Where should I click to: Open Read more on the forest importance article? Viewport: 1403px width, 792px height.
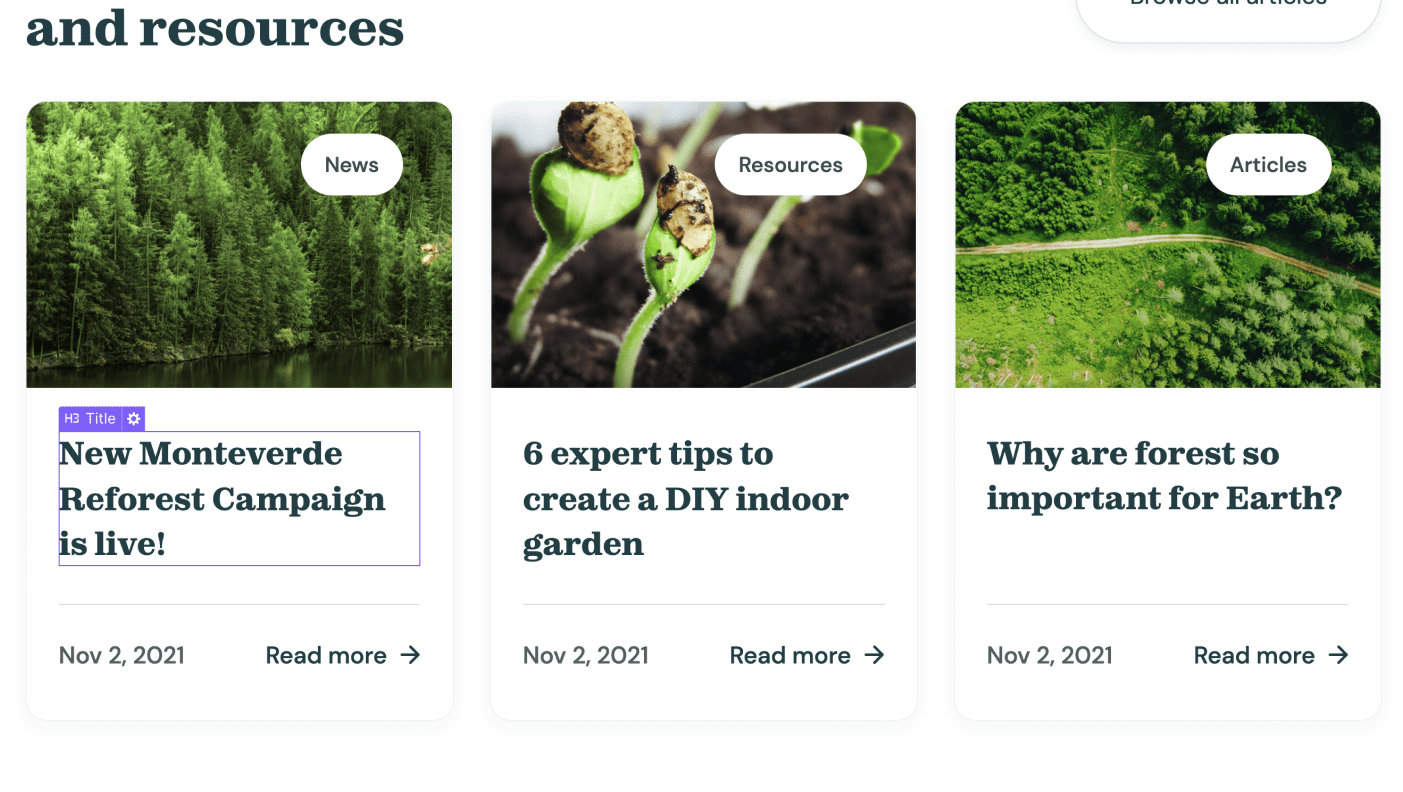click(1254, 655)
